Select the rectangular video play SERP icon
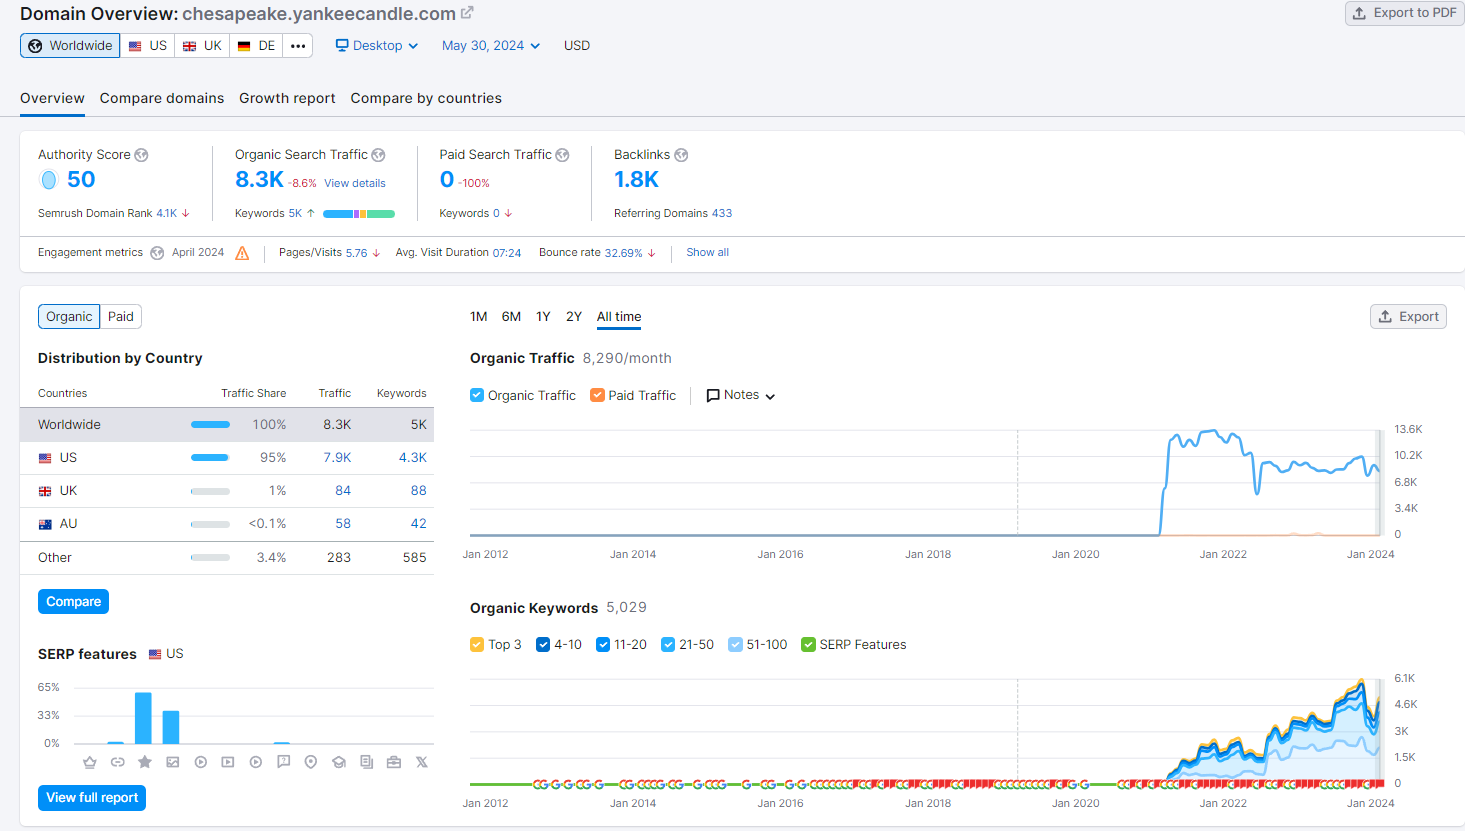1465x831 pixels. click(228, 762)
